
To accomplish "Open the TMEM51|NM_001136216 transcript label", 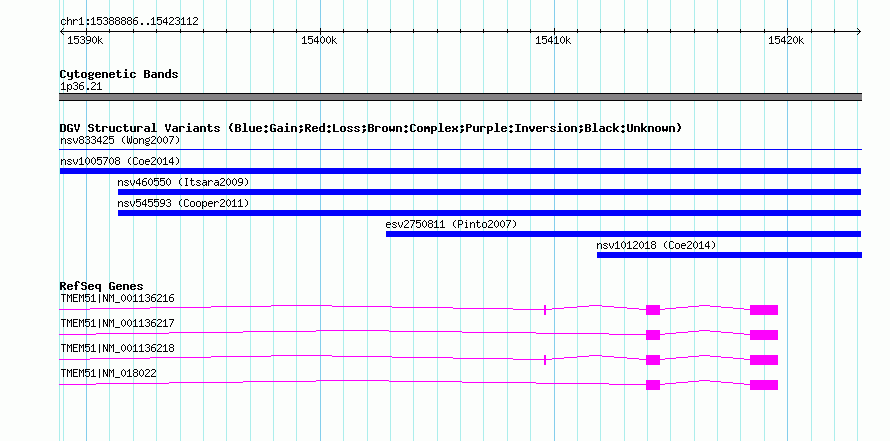I will (117, 298).
